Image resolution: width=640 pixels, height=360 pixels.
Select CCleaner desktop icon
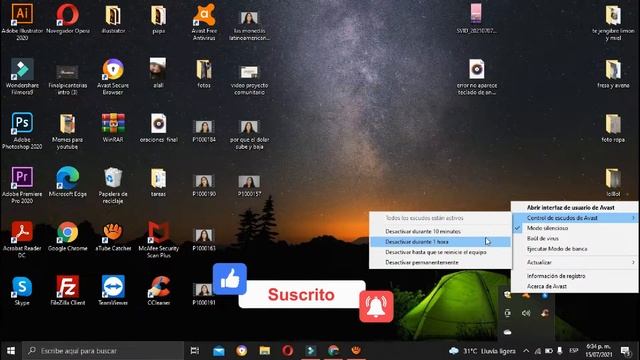[x=159, y=291]
